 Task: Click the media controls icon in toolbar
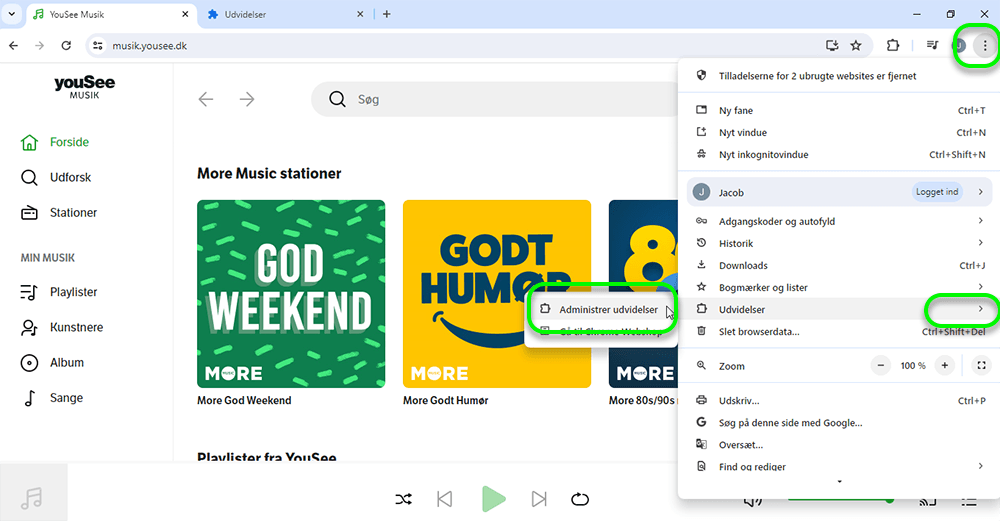pos(932,45)
